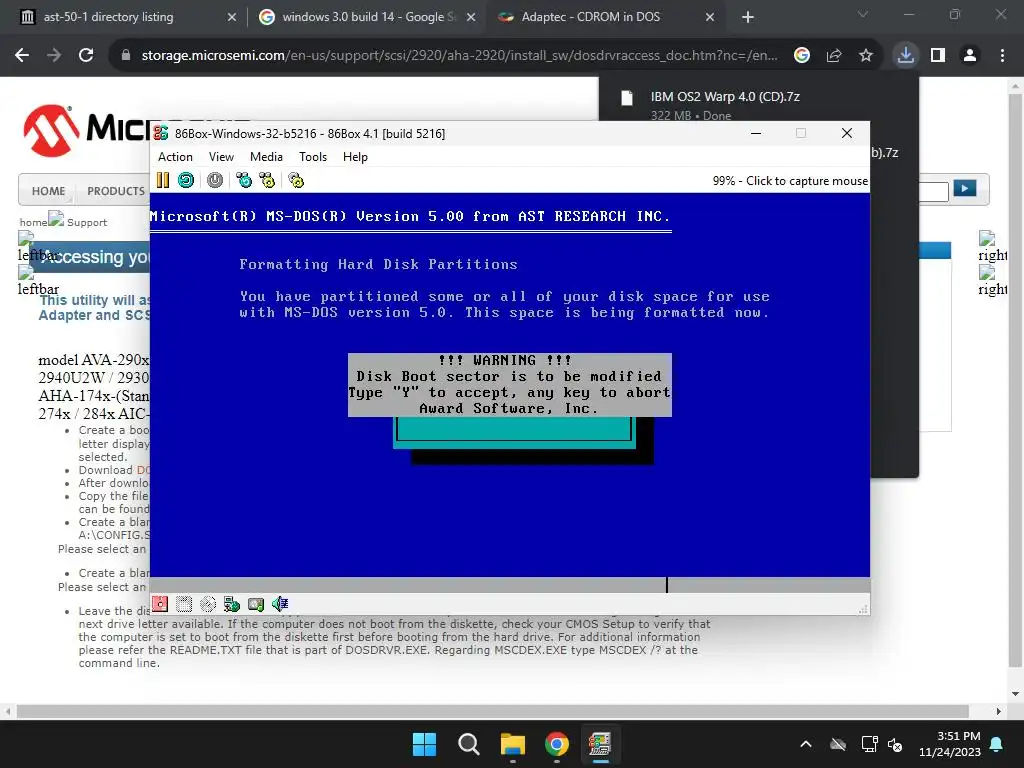
Task: Click the red floppy drive status icon
Action: 160,604
